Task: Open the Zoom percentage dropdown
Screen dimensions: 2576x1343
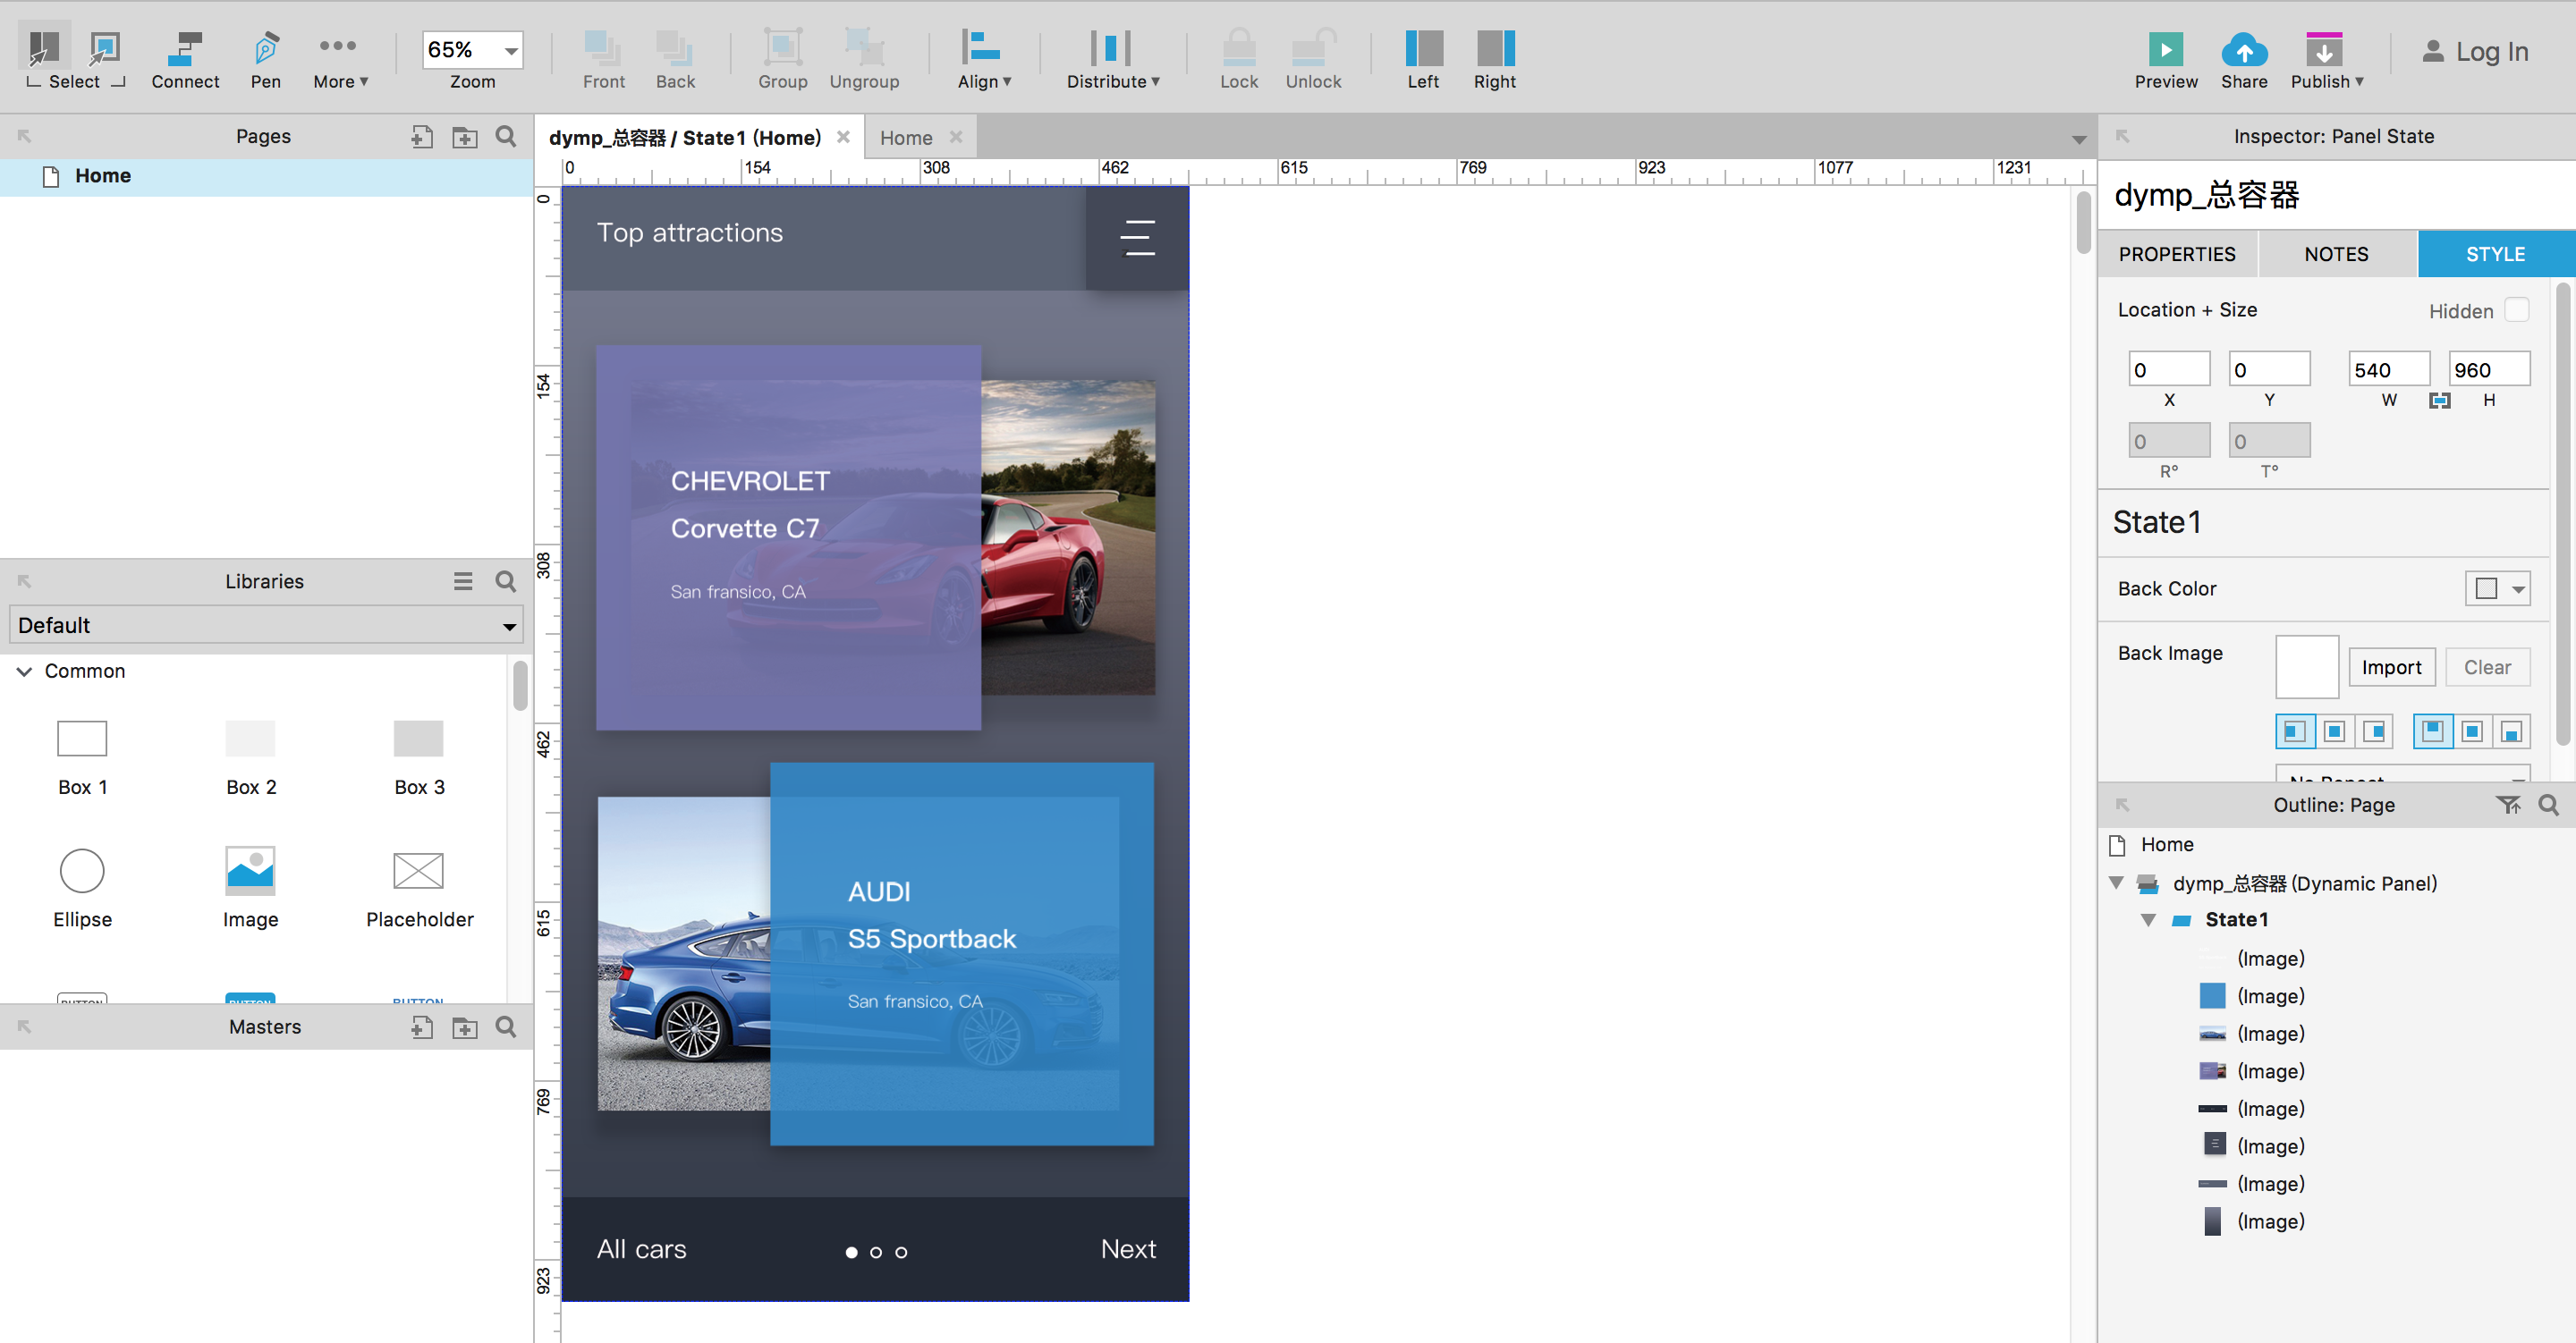Action: (511, 50)
